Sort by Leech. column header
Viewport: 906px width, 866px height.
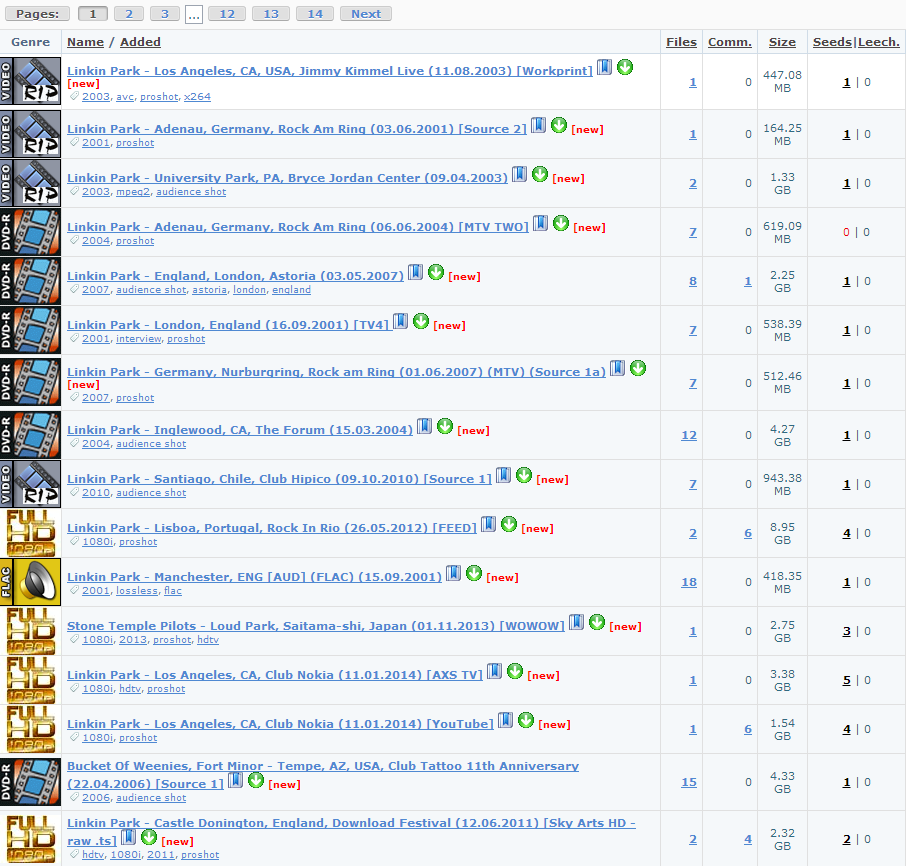coord(879,42)
